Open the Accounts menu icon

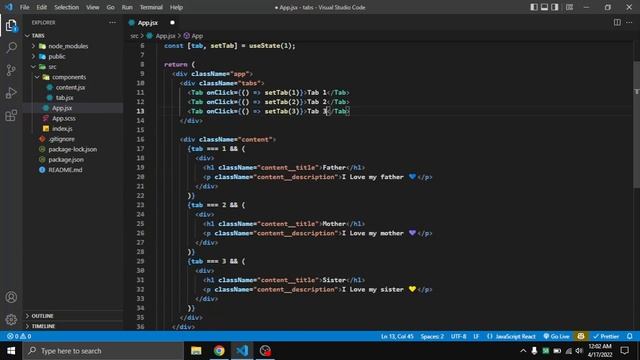tap(11, 297)
